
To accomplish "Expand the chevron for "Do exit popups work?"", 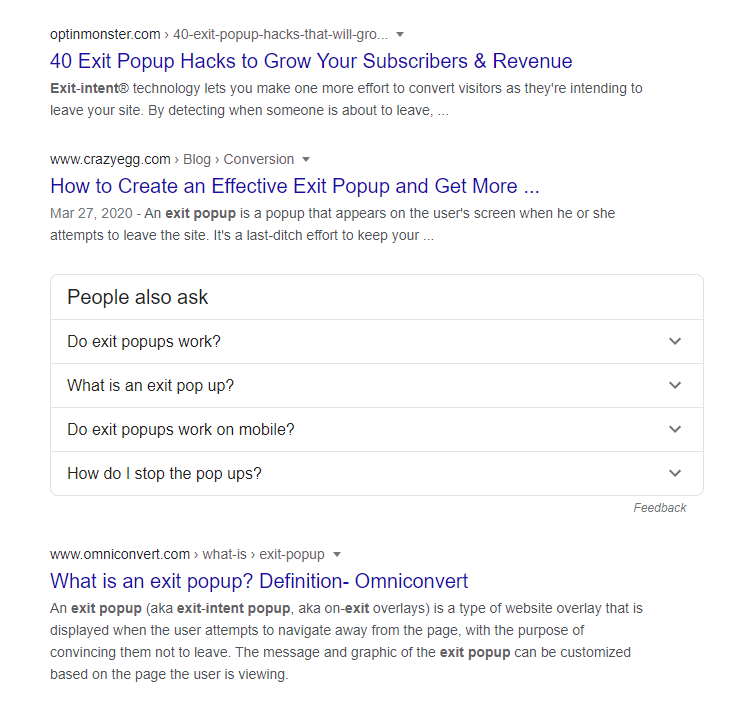I will pos(675,341).
